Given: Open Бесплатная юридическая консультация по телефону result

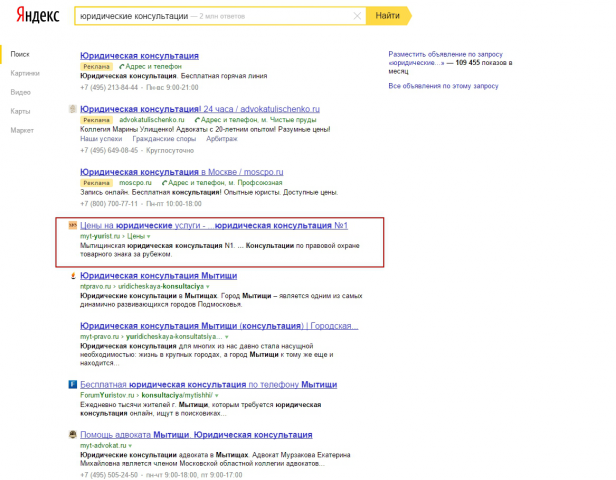Looking at the screenshot, I should [209, 385].
